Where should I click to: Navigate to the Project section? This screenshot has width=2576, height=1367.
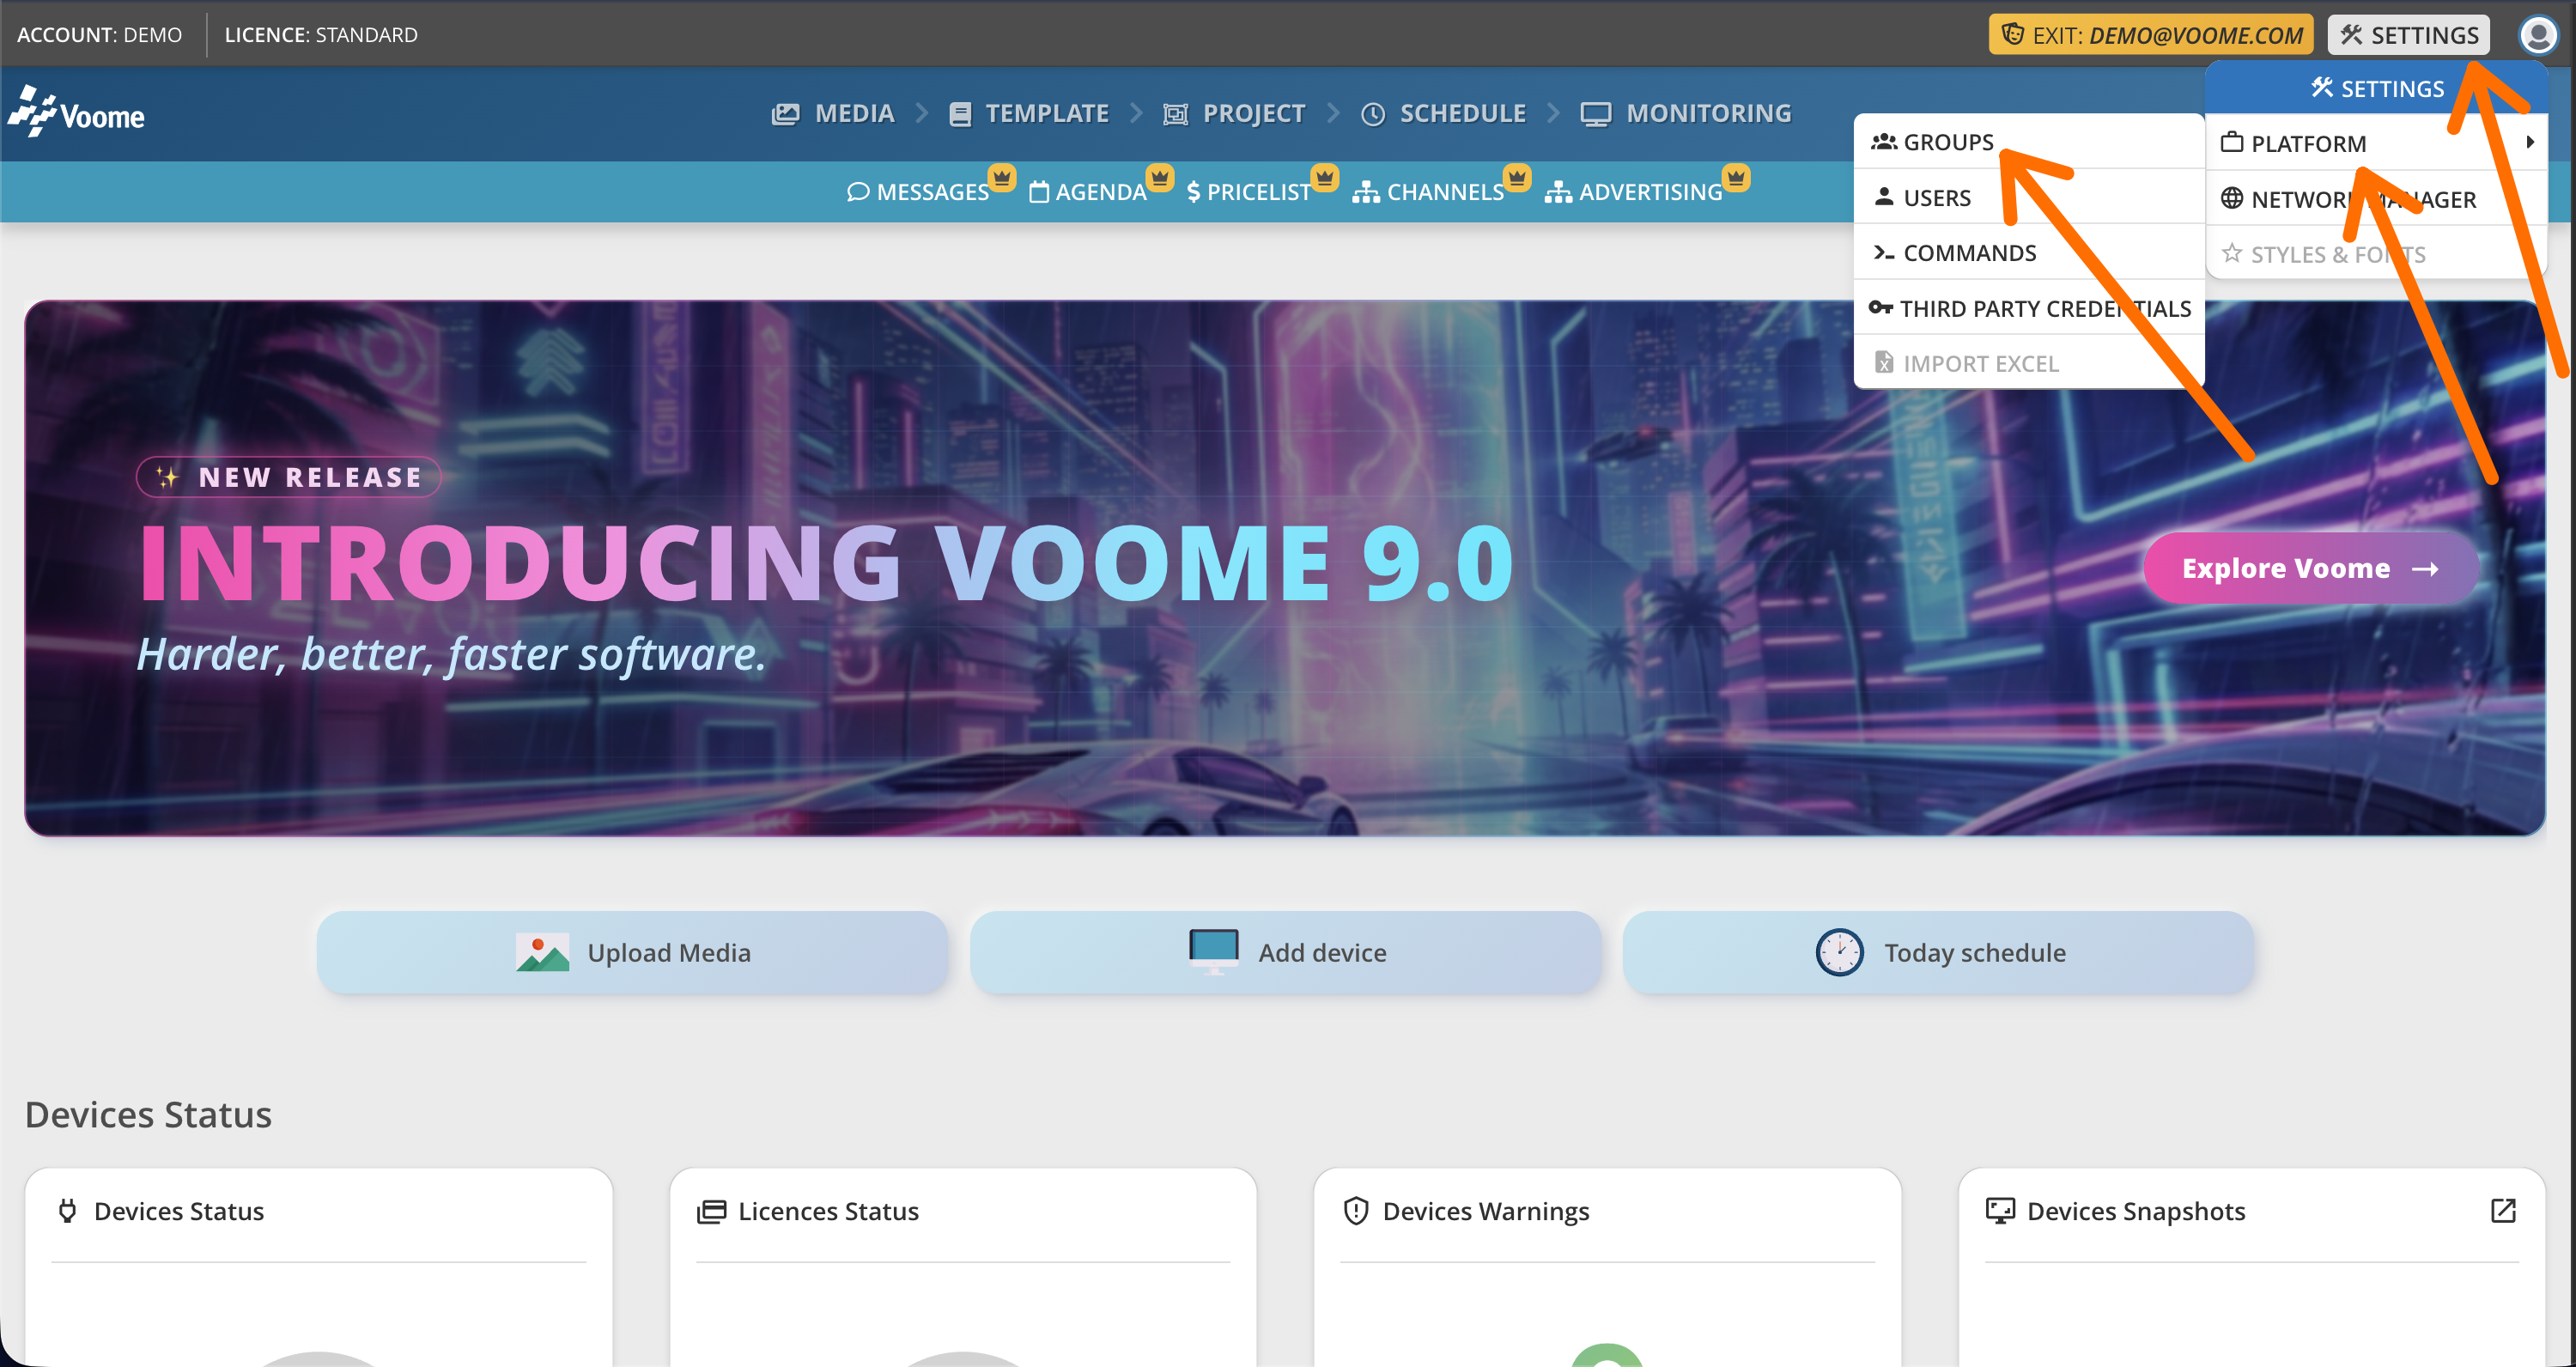1234,114
